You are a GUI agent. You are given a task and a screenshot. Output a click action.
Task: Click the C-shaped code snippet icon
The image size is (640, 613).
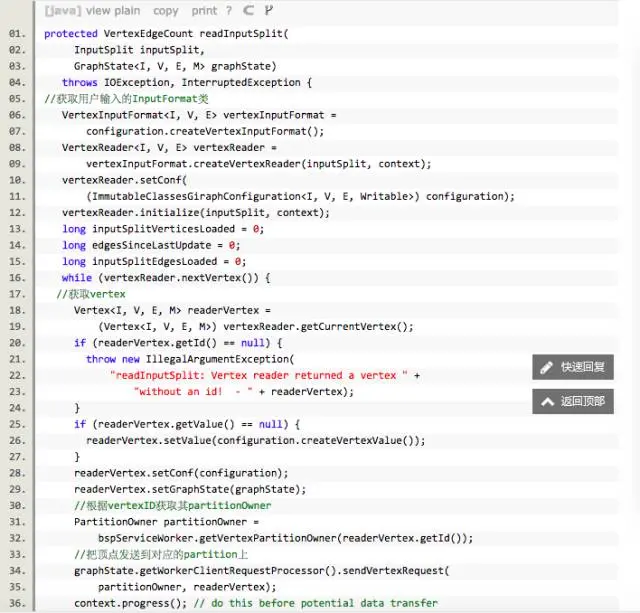click(248, 10)
